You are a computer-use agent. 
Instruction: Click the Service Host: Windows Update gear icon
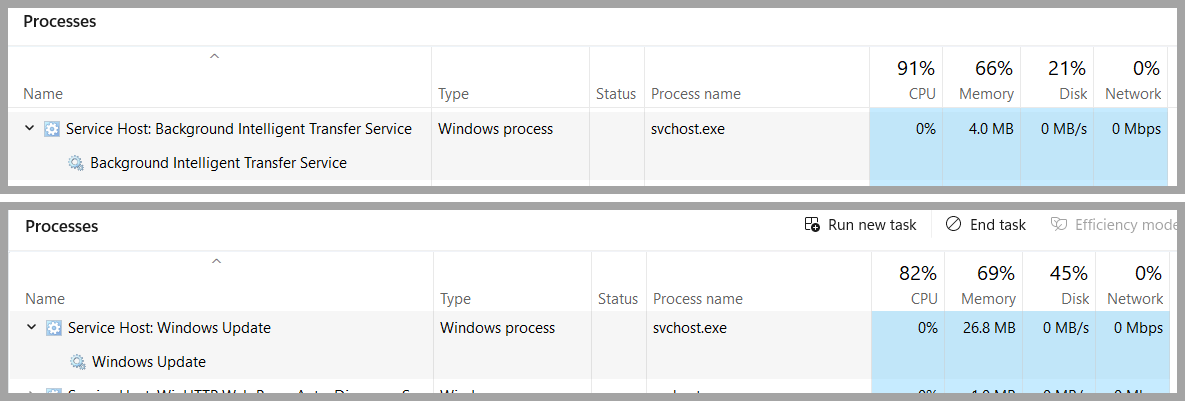pos(53,328)
